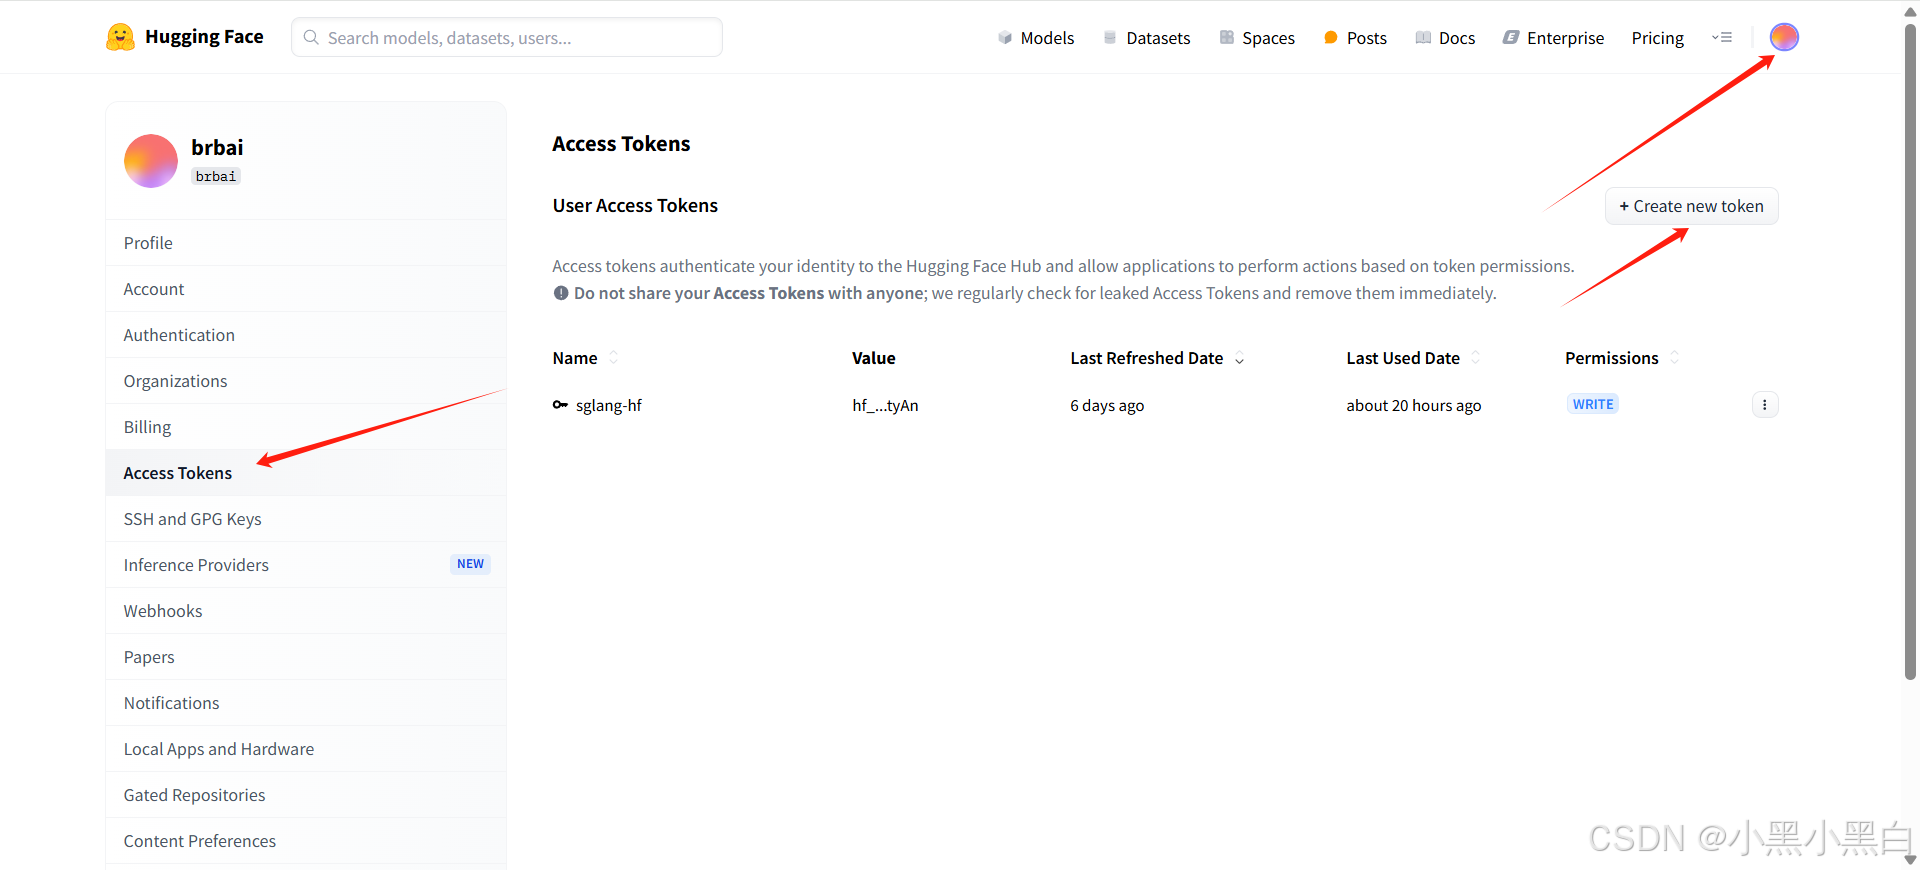Click '6 days ago' refreshed date
The image size is (1920, 870).
coord(1107,405)
